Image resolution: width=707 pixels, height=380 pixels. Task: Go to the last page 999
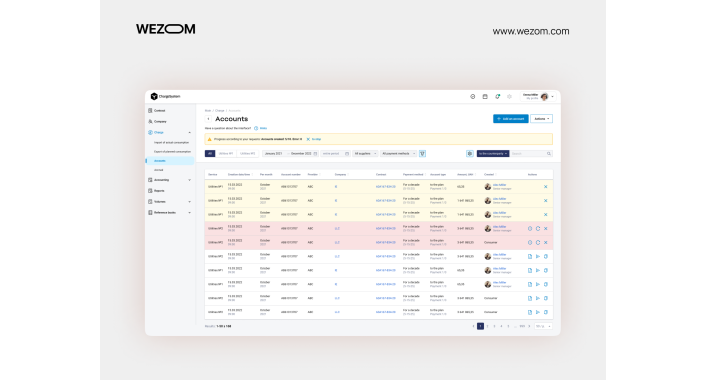pos(522,326)
